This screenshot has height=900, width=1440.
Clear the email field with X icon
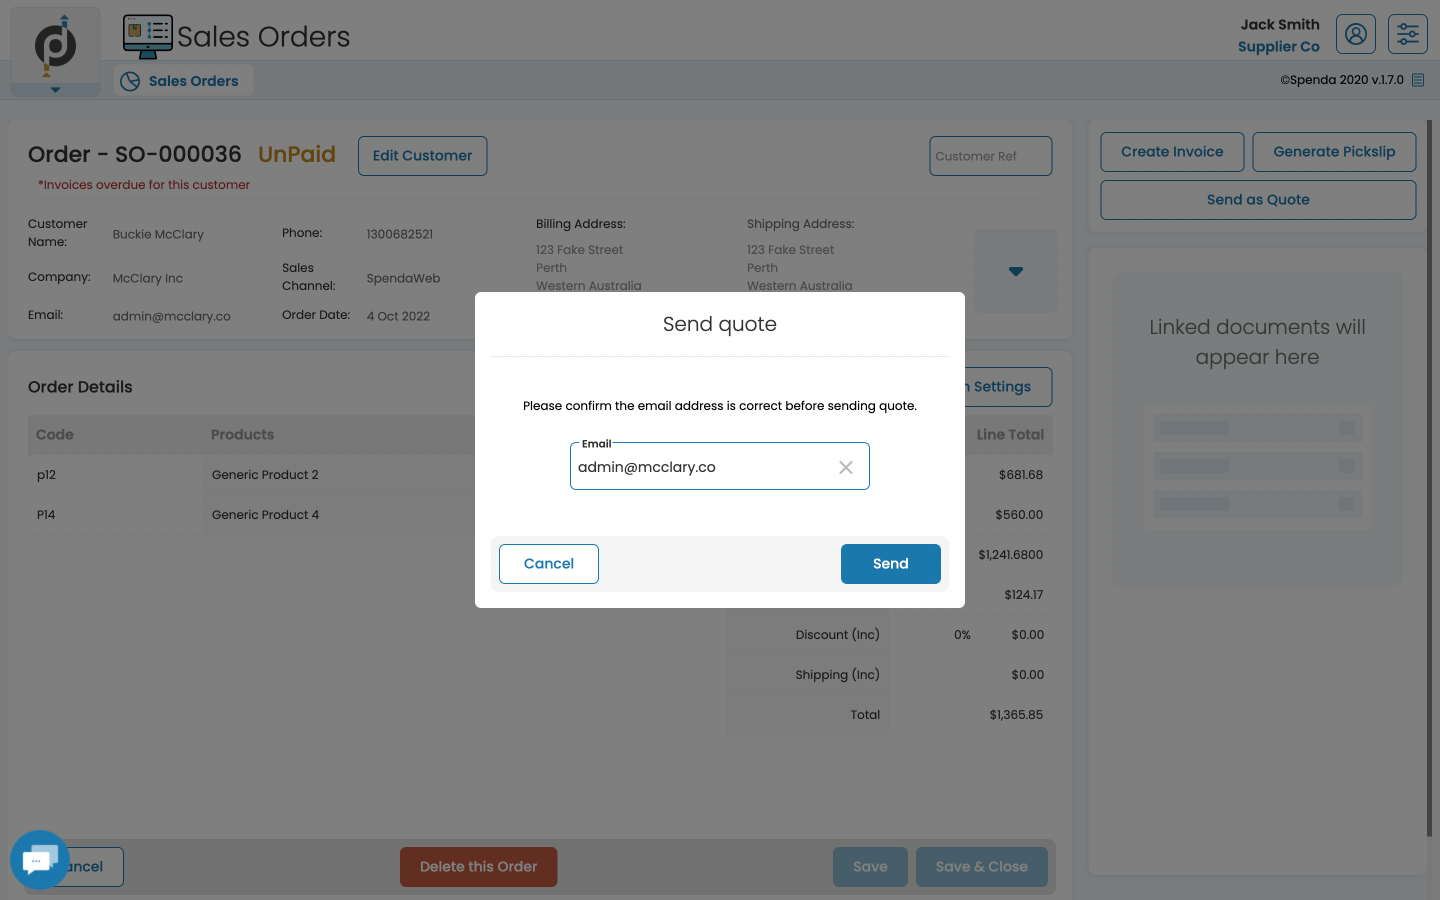point(846,467)
